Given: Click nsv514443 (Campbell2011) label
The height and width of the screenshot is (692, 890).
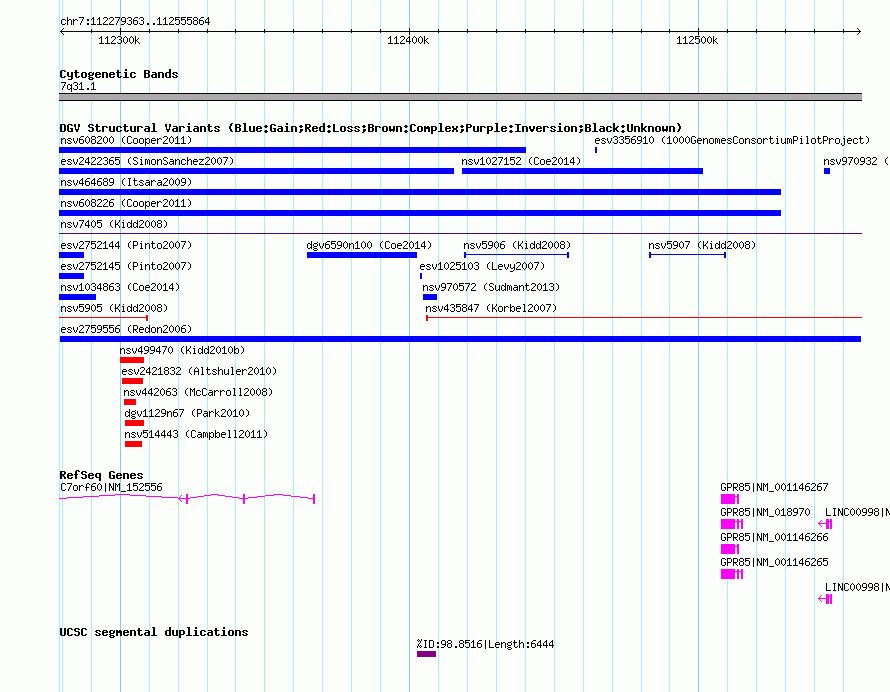Looking at the screenshot, I should click(x=196, y=434).
